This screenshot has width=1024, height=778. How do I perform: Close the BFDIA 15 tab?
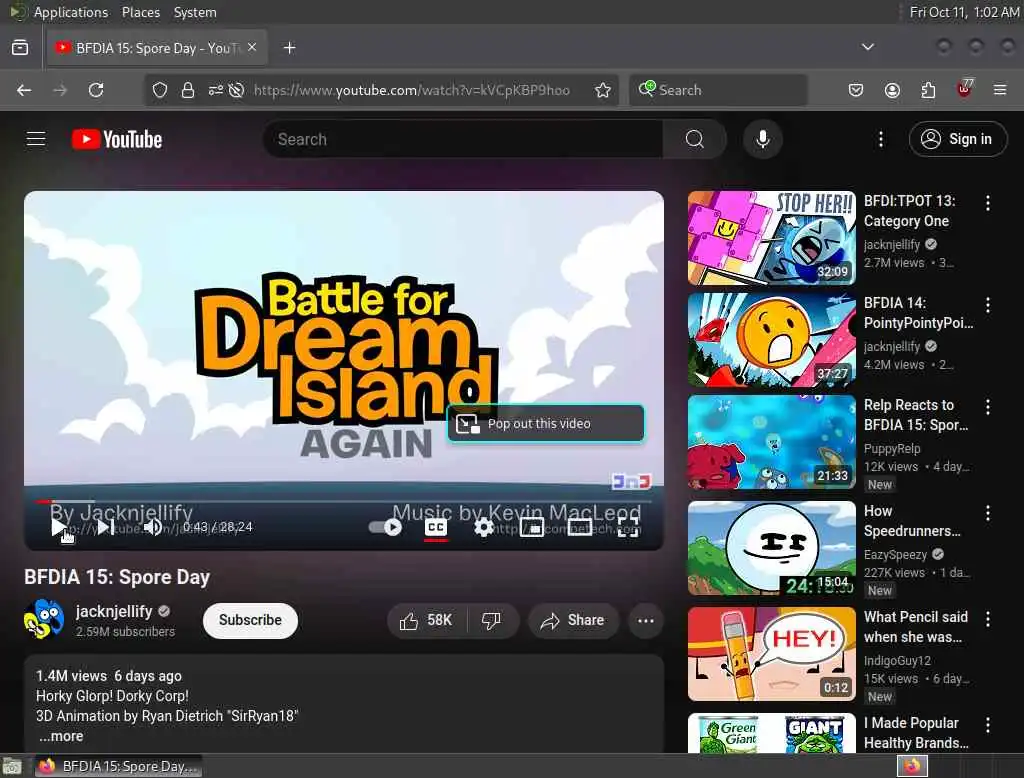252,47
